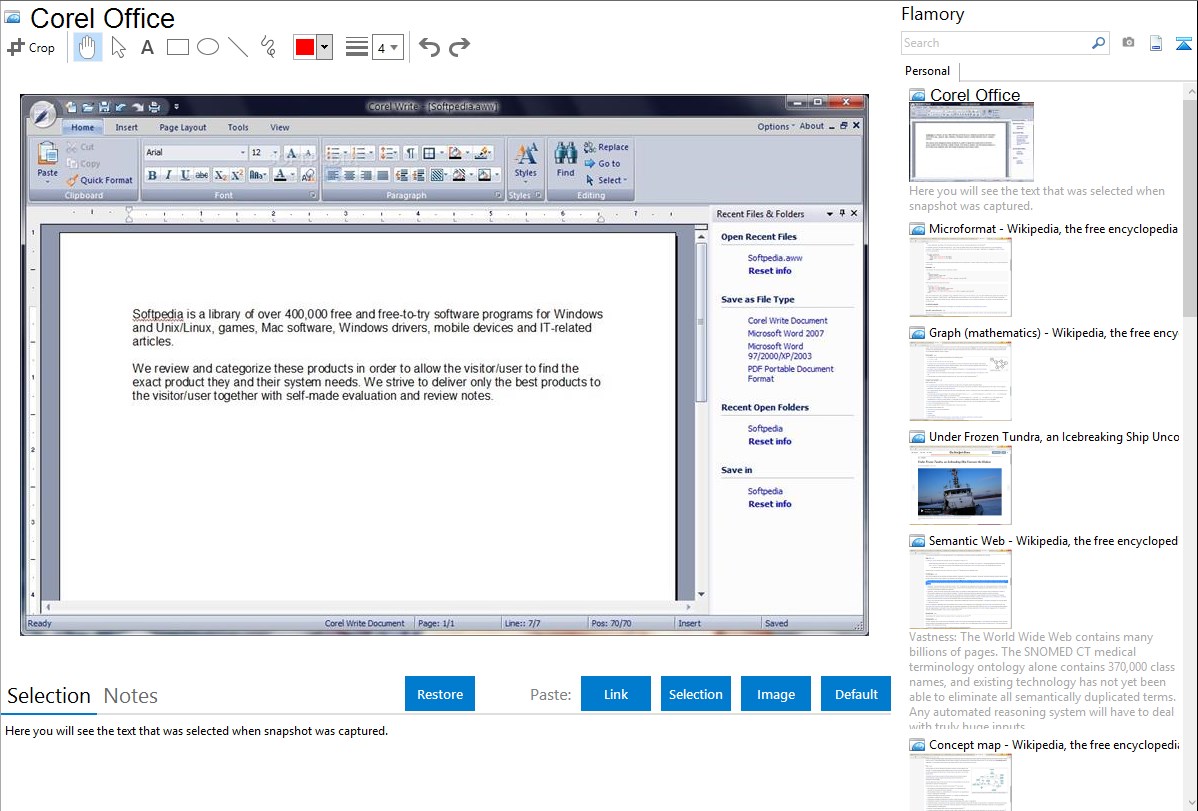Activate the hand pan tool

pyautogui.click(x=88, y=47)
